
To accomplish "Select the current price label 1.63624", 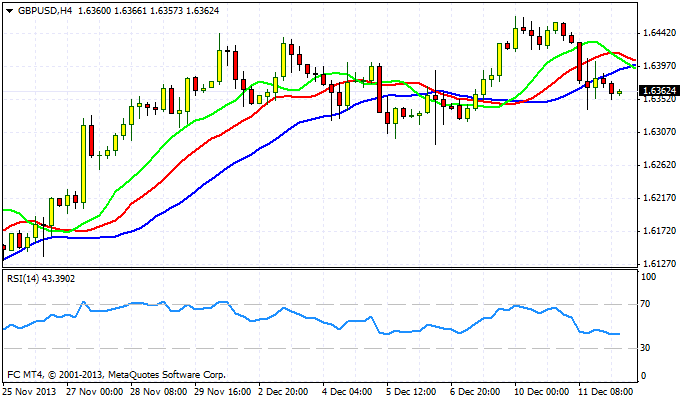I will (660, 91).
